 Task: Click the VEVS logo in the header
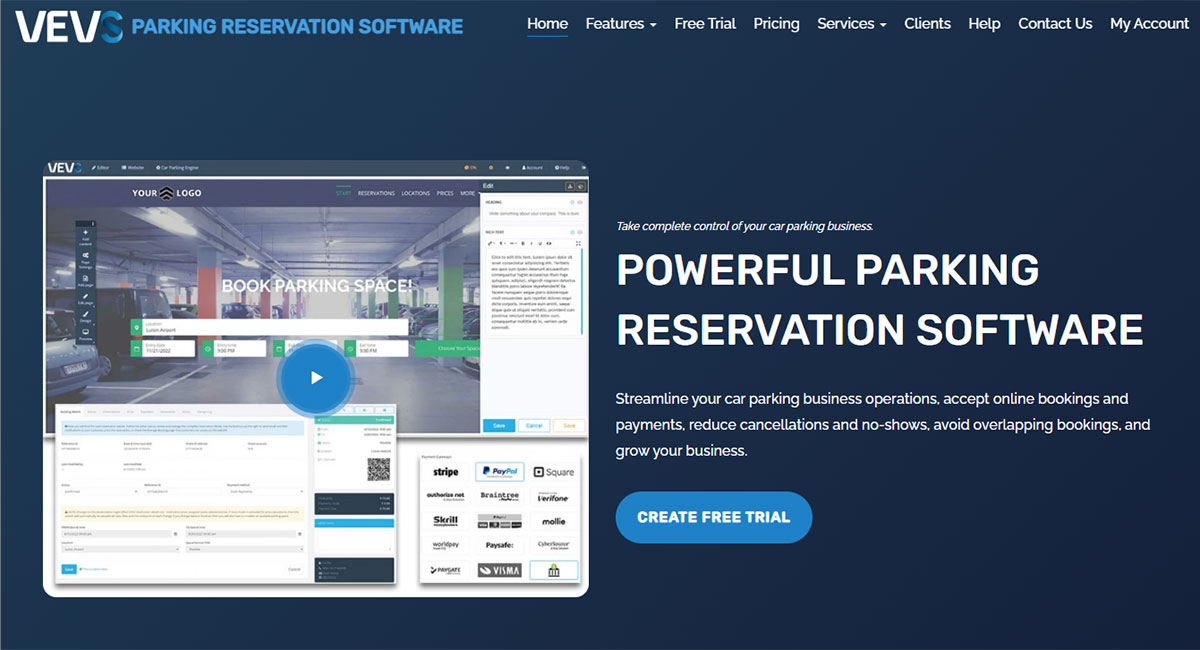(68, 25)
